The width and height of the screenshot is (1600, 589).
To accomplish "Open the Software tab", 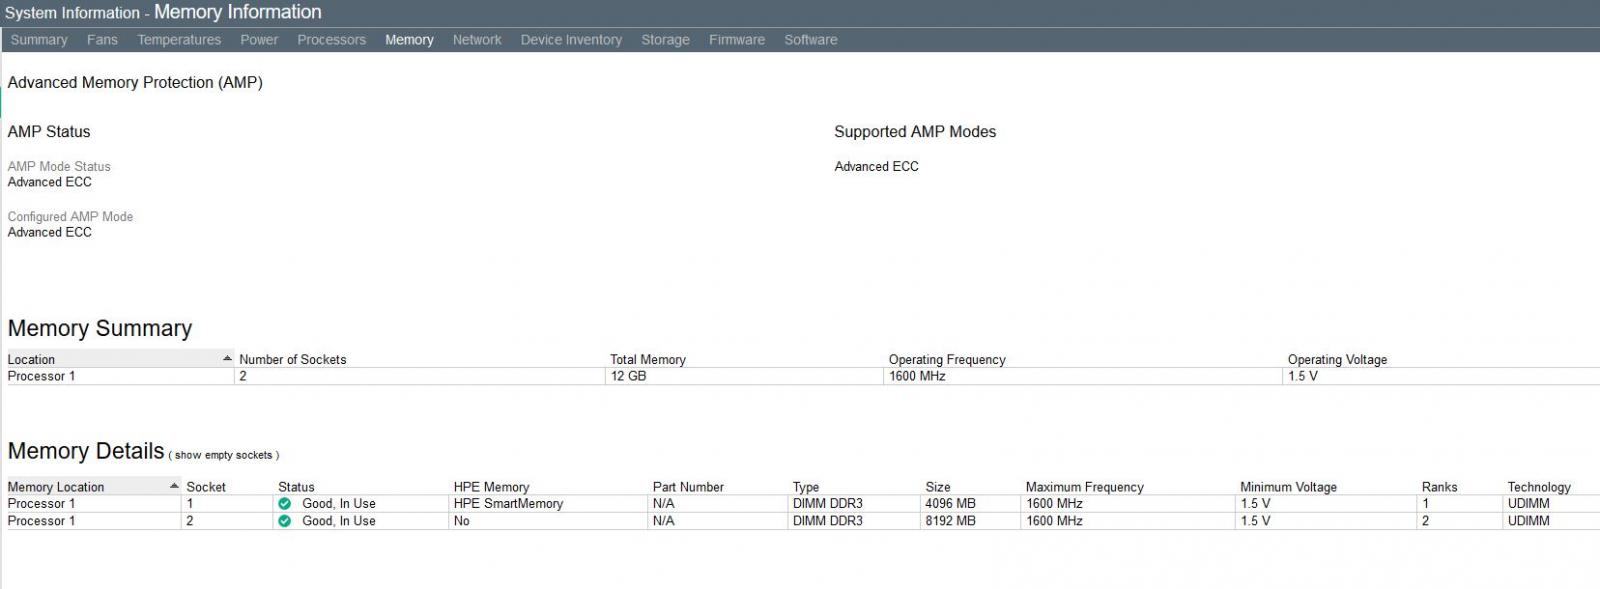I will click(x=811, y=40).
